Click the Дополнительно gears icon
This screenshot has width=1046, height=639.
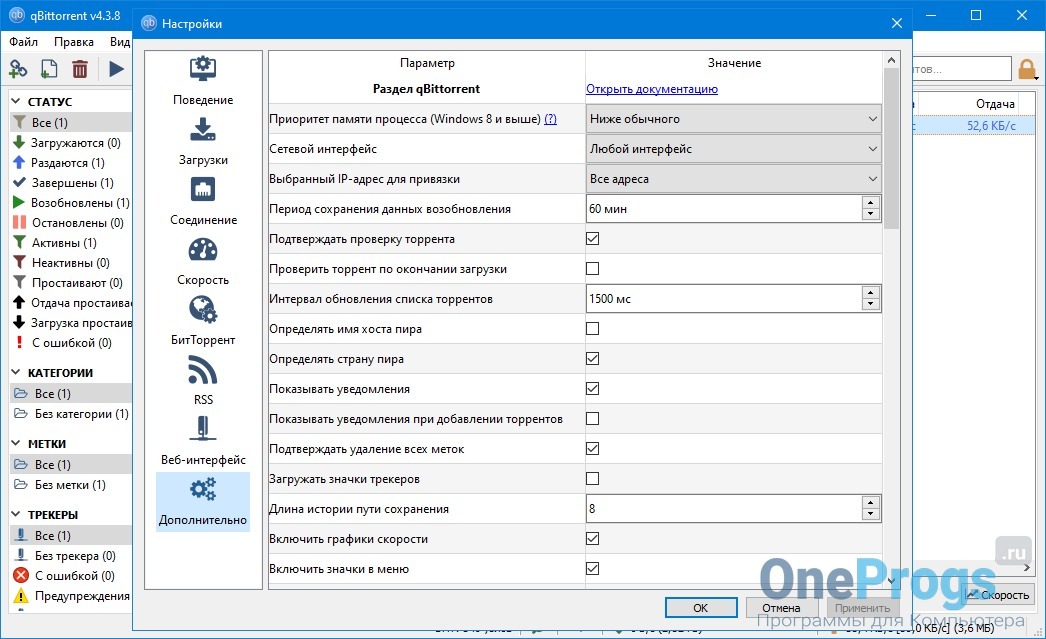point(203,490)
